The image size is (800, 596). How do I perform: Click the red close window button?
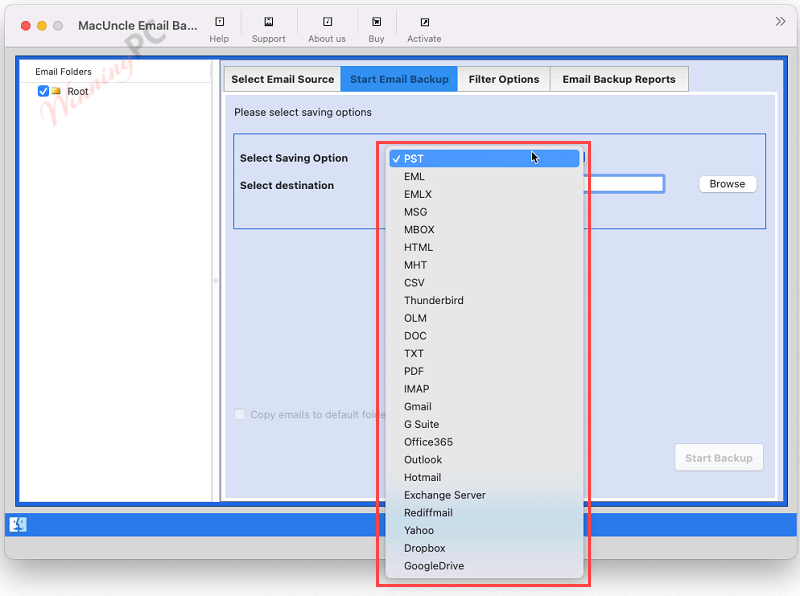[x=26, y=26]
